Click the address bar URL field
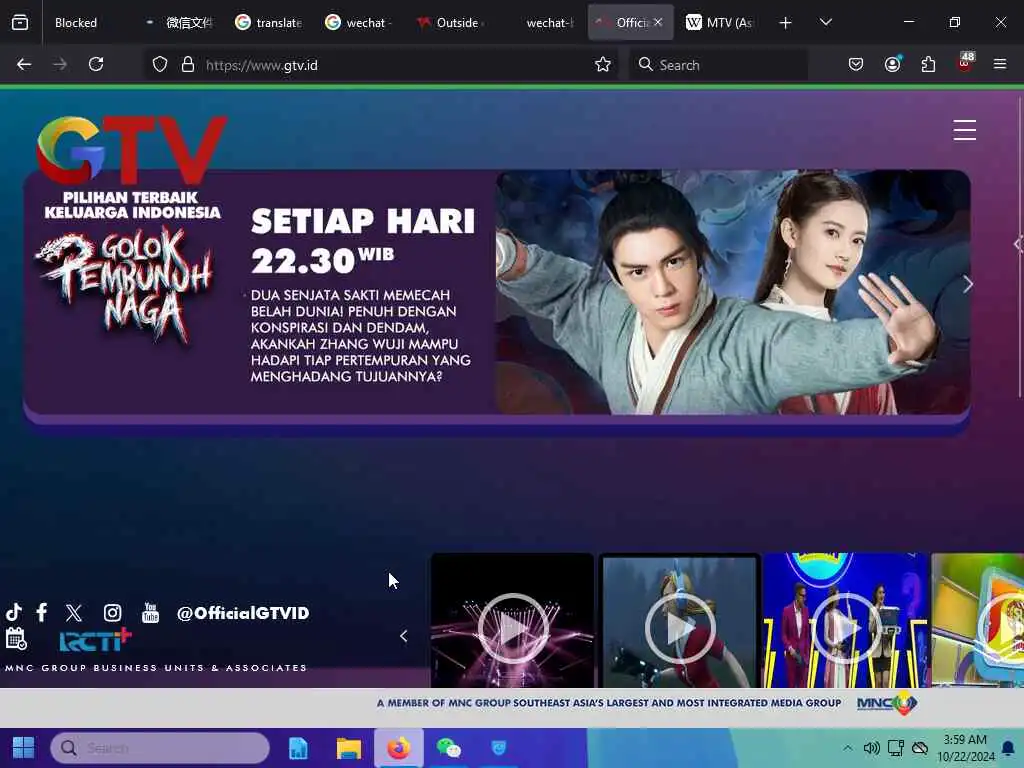Screen dimensions: 1024x768 coord(382,65)
